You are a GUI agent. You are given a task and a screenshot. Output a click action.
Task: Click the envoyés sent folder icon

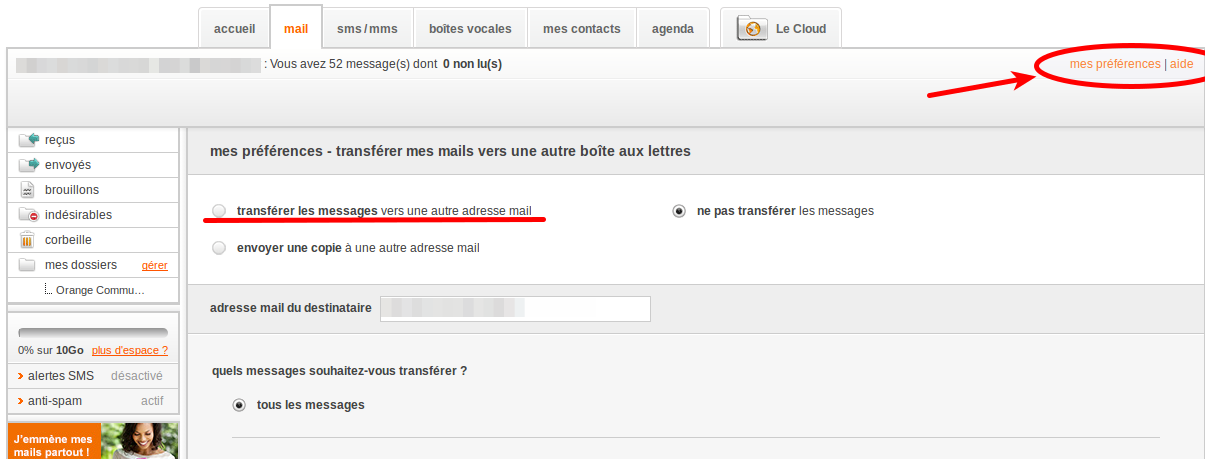click(28, 165)
